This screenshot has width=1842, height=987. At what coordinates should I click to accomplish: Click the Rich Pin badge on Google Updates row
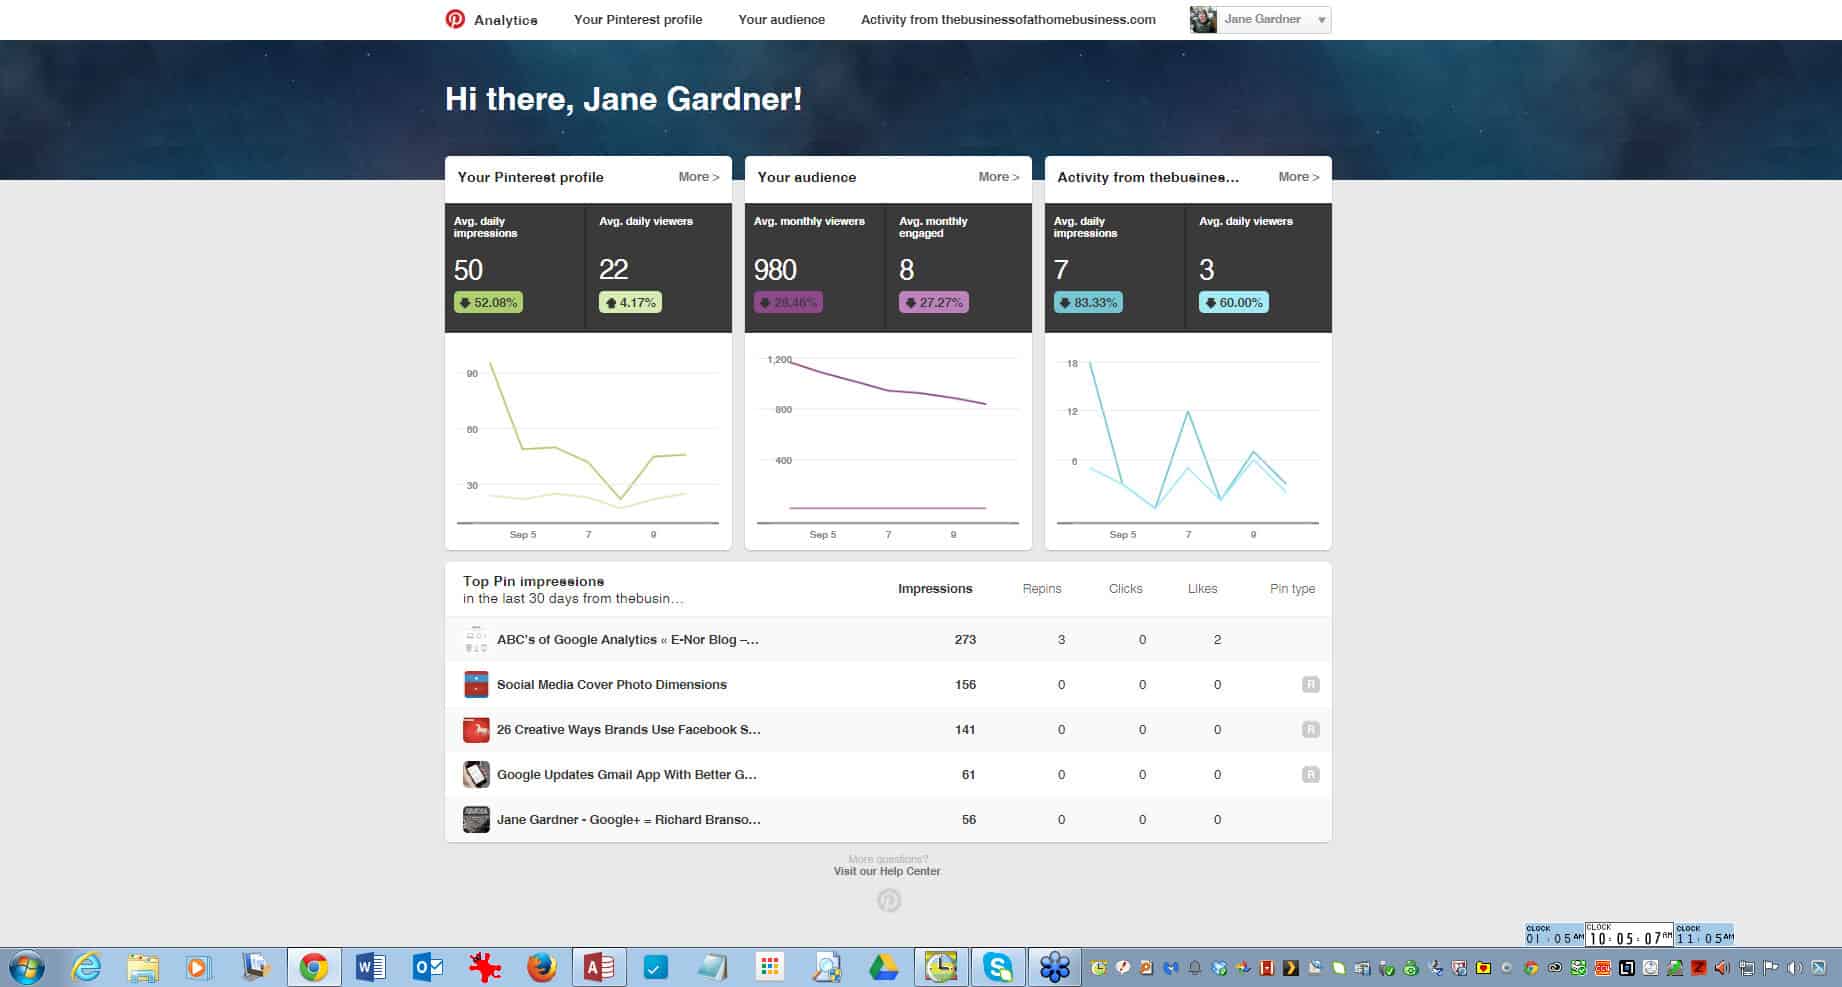[x=1310, y=774]
